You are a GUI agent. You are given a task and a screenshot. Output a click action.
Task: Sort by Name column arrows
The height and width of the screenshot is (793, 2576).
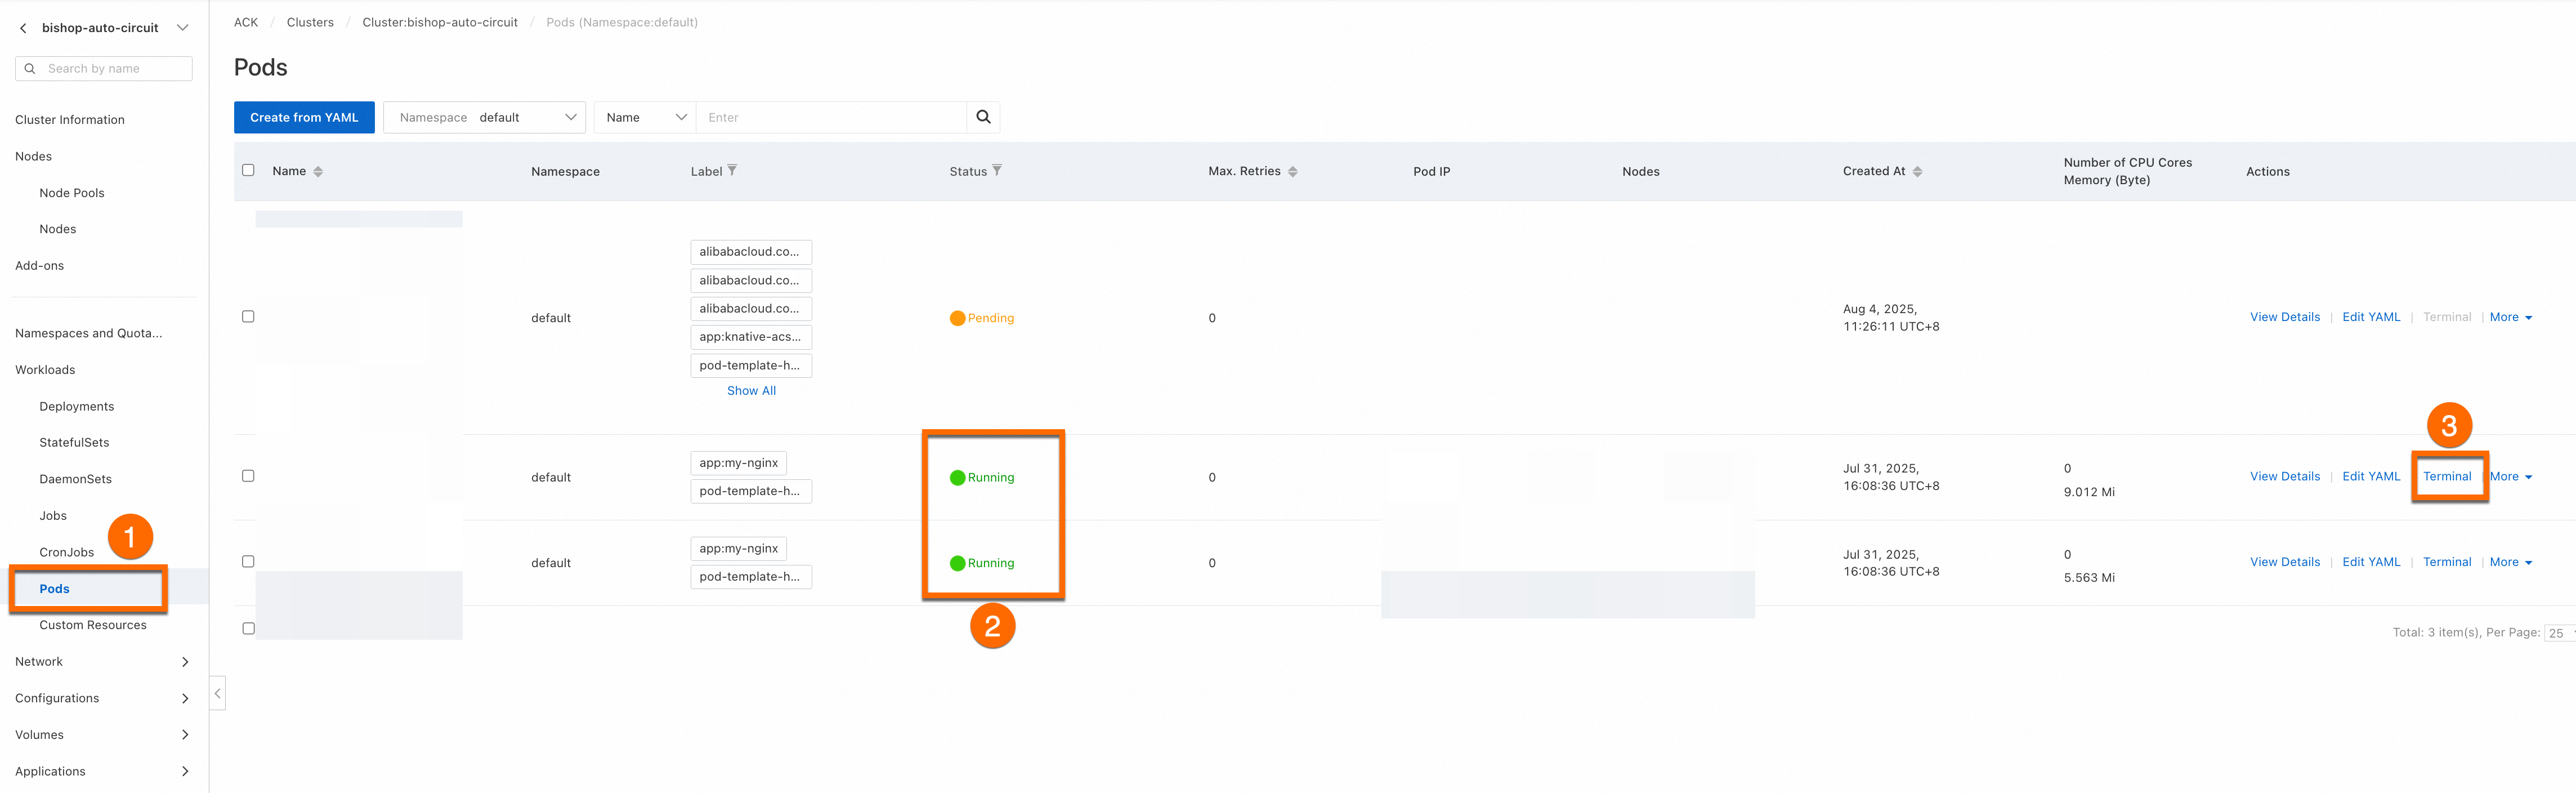[318, 172]
